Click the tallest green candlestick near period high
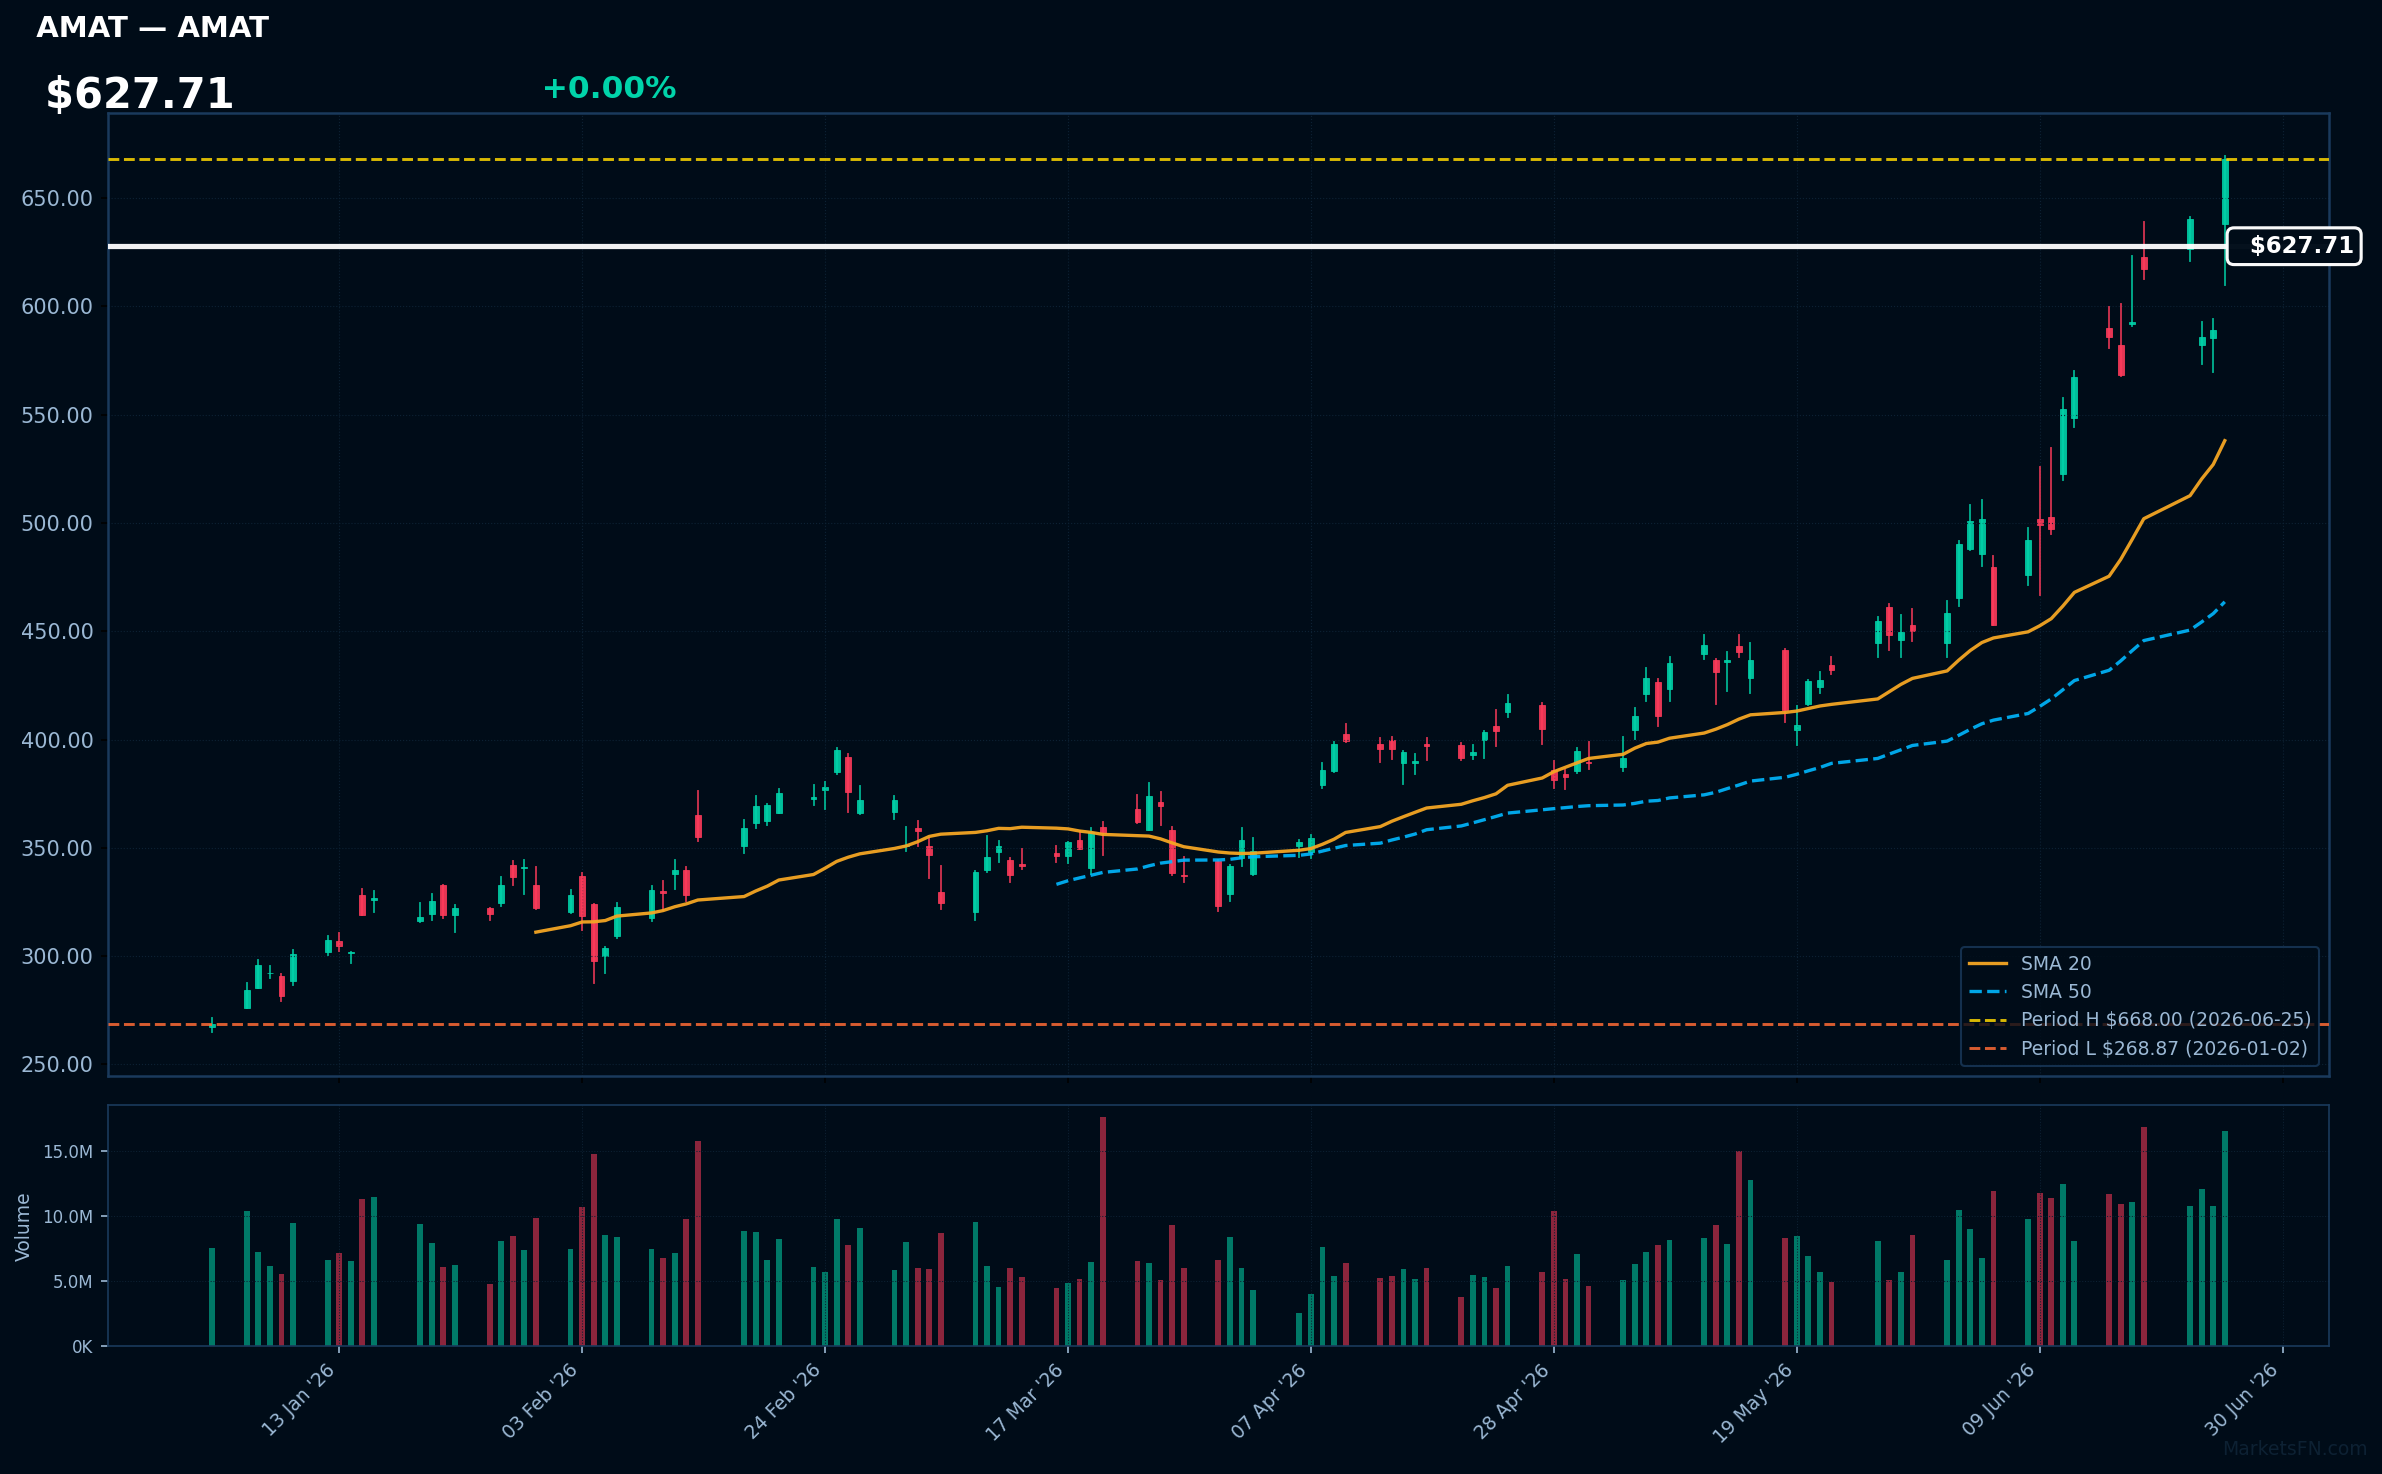Image resolution: width=2382 pixels, height=1474 pixels. (2225, 192)
